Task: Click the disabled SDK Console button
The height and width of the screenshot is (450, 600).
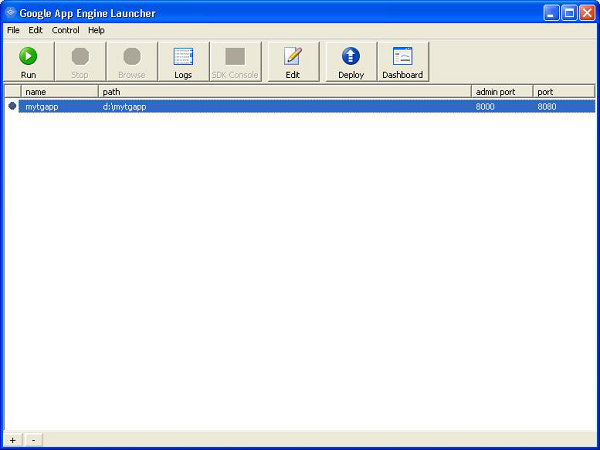Action: click(x=235, y=62)
